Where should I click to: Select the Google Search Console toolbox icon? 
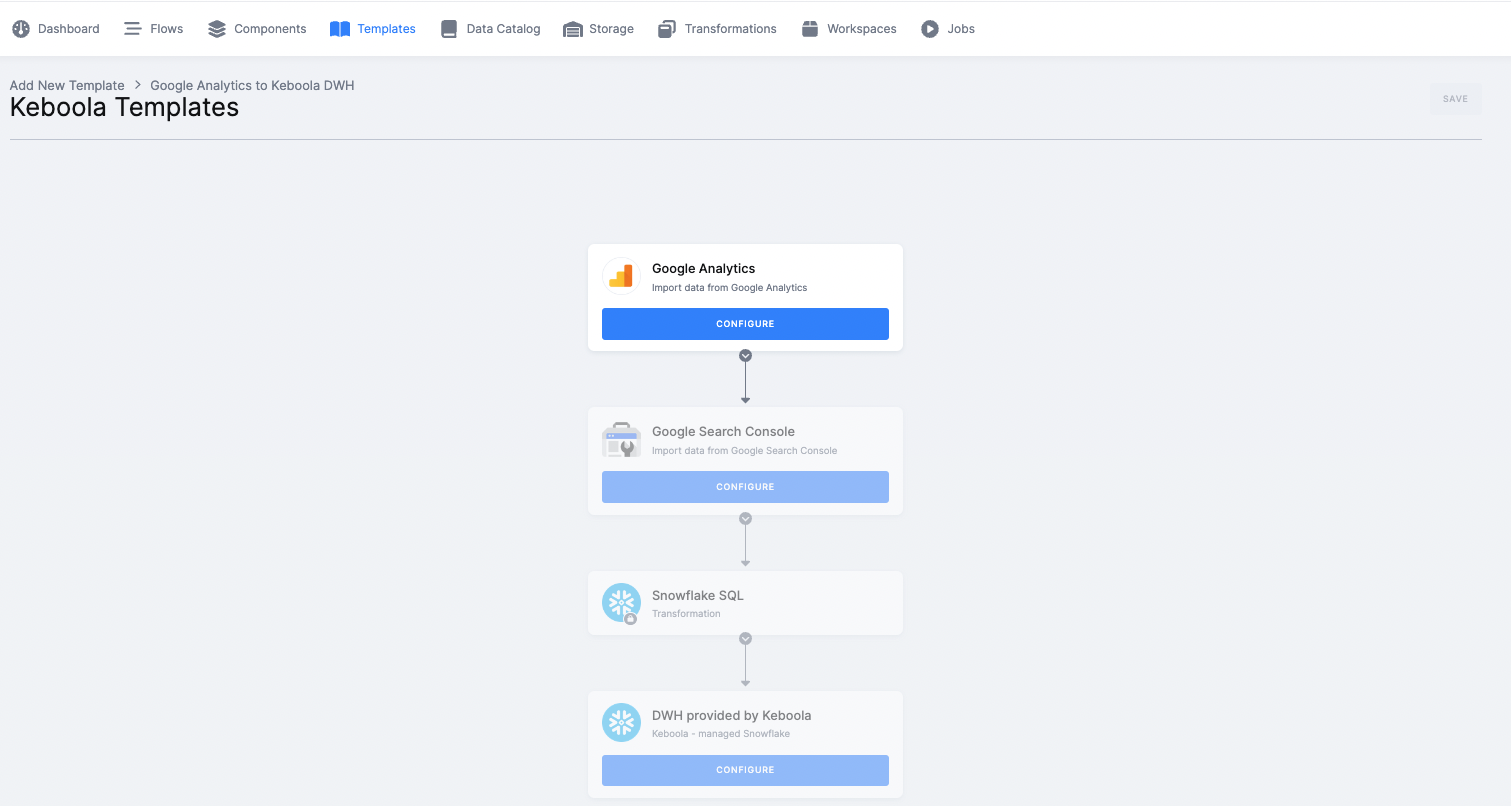pos(621,439)
